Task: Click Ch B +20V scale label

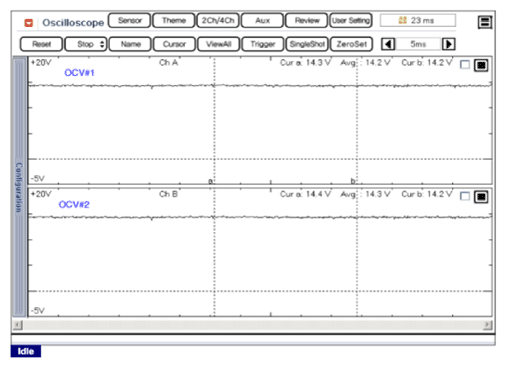Action: click(x=41, y=194)
